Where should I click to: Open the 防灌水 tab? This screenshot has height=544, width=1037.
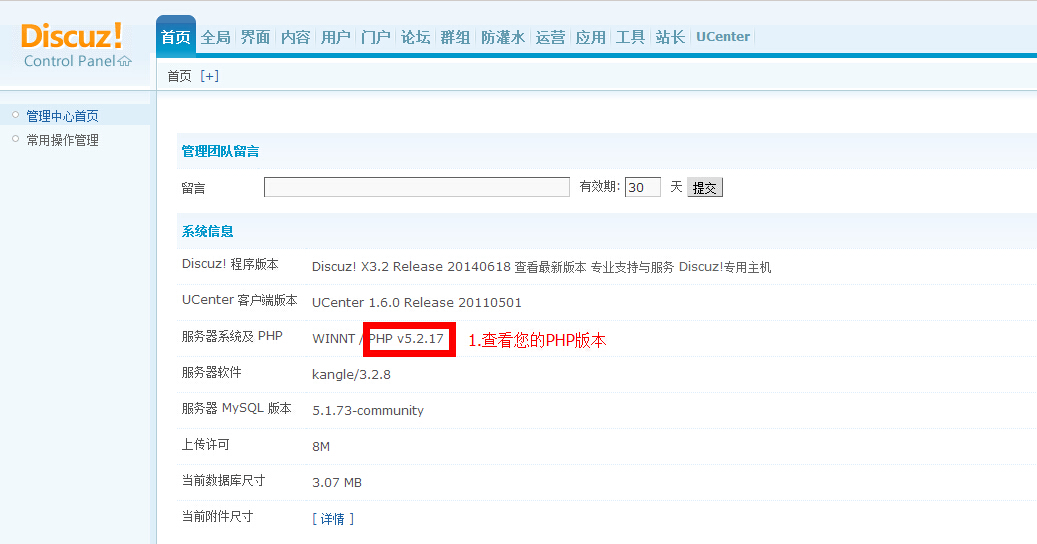pyautogui.click(x=503, y=37)
